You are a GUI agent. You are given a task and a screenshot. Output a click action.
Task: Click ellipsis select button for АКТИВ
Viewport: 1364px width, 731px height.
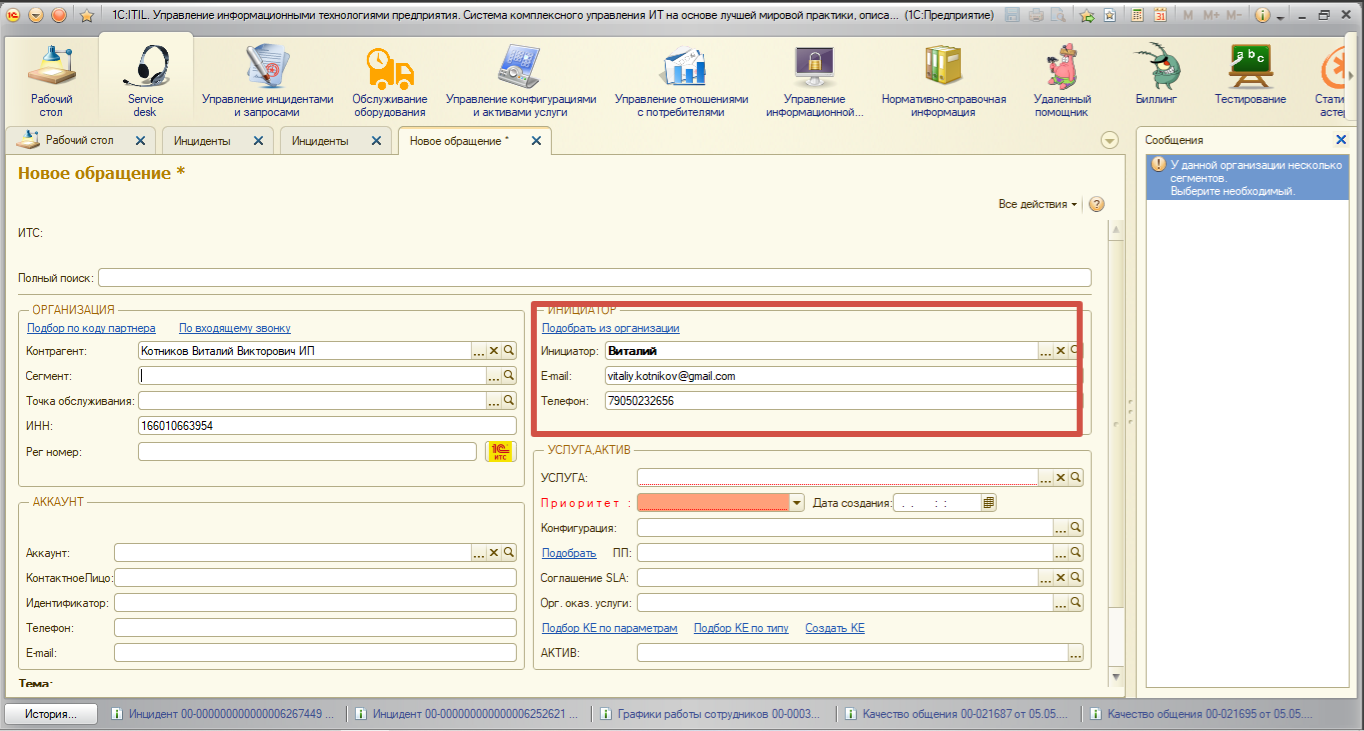1076,654
